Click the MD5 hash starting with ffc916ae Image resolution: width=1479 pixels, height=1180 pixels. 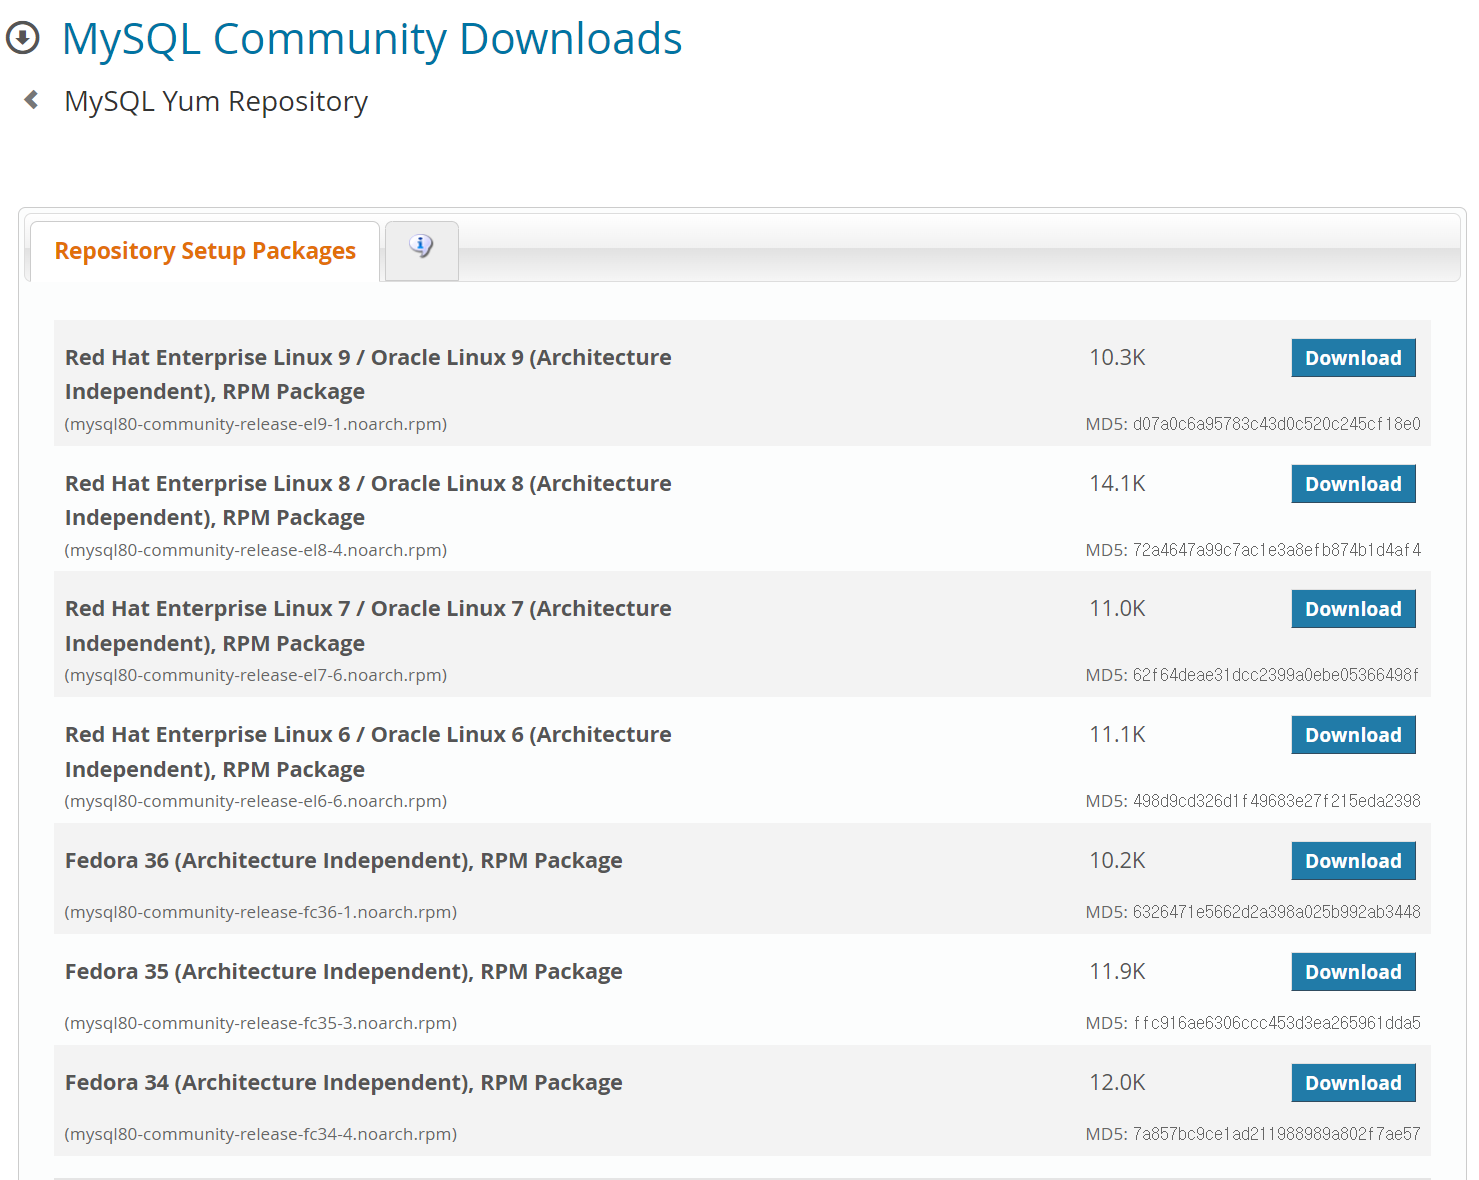[1276, 1023]
